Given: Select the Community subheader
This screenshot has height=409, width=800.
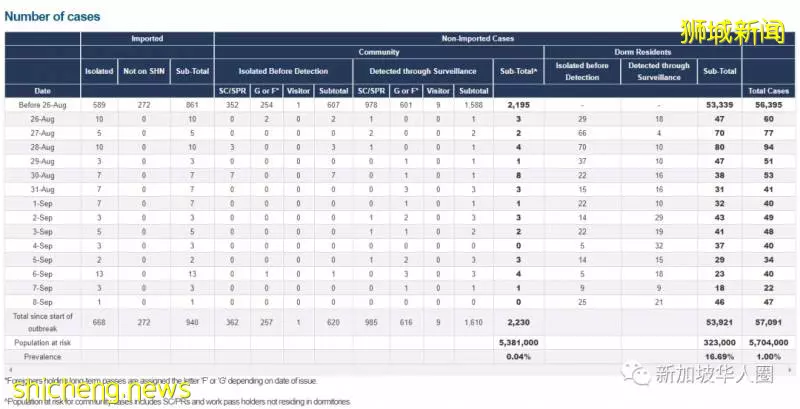Looking at the screenshot, I should [379, 52].
